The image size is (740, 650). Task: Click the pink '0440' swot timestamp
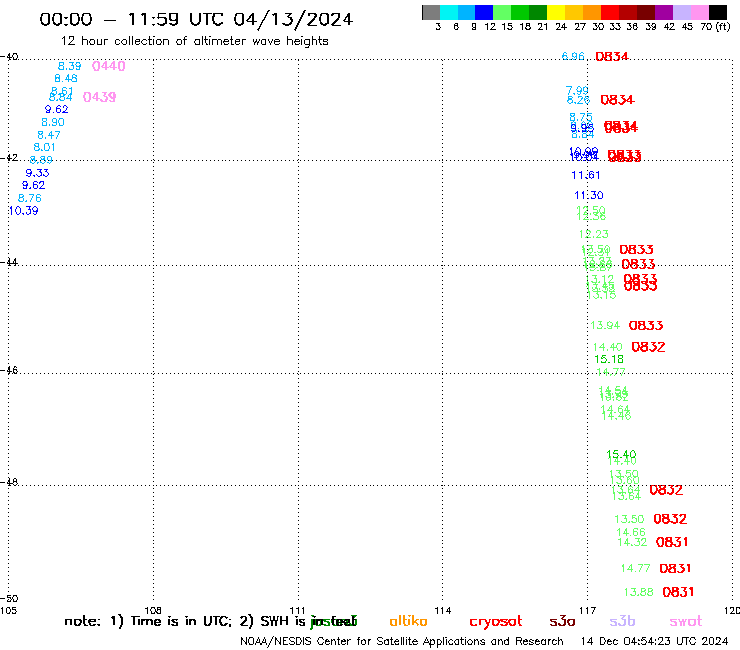(x=109, y=66)
